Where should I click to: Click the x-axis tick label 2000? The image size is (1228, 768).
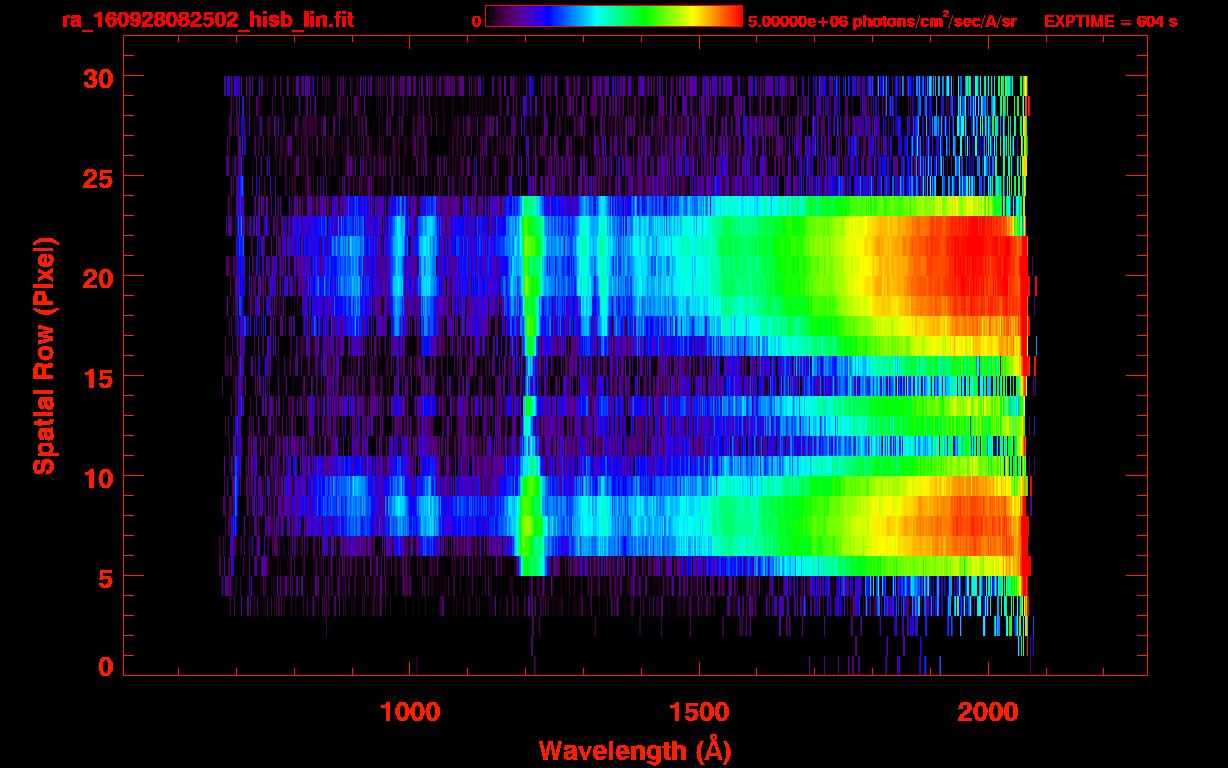986,712
